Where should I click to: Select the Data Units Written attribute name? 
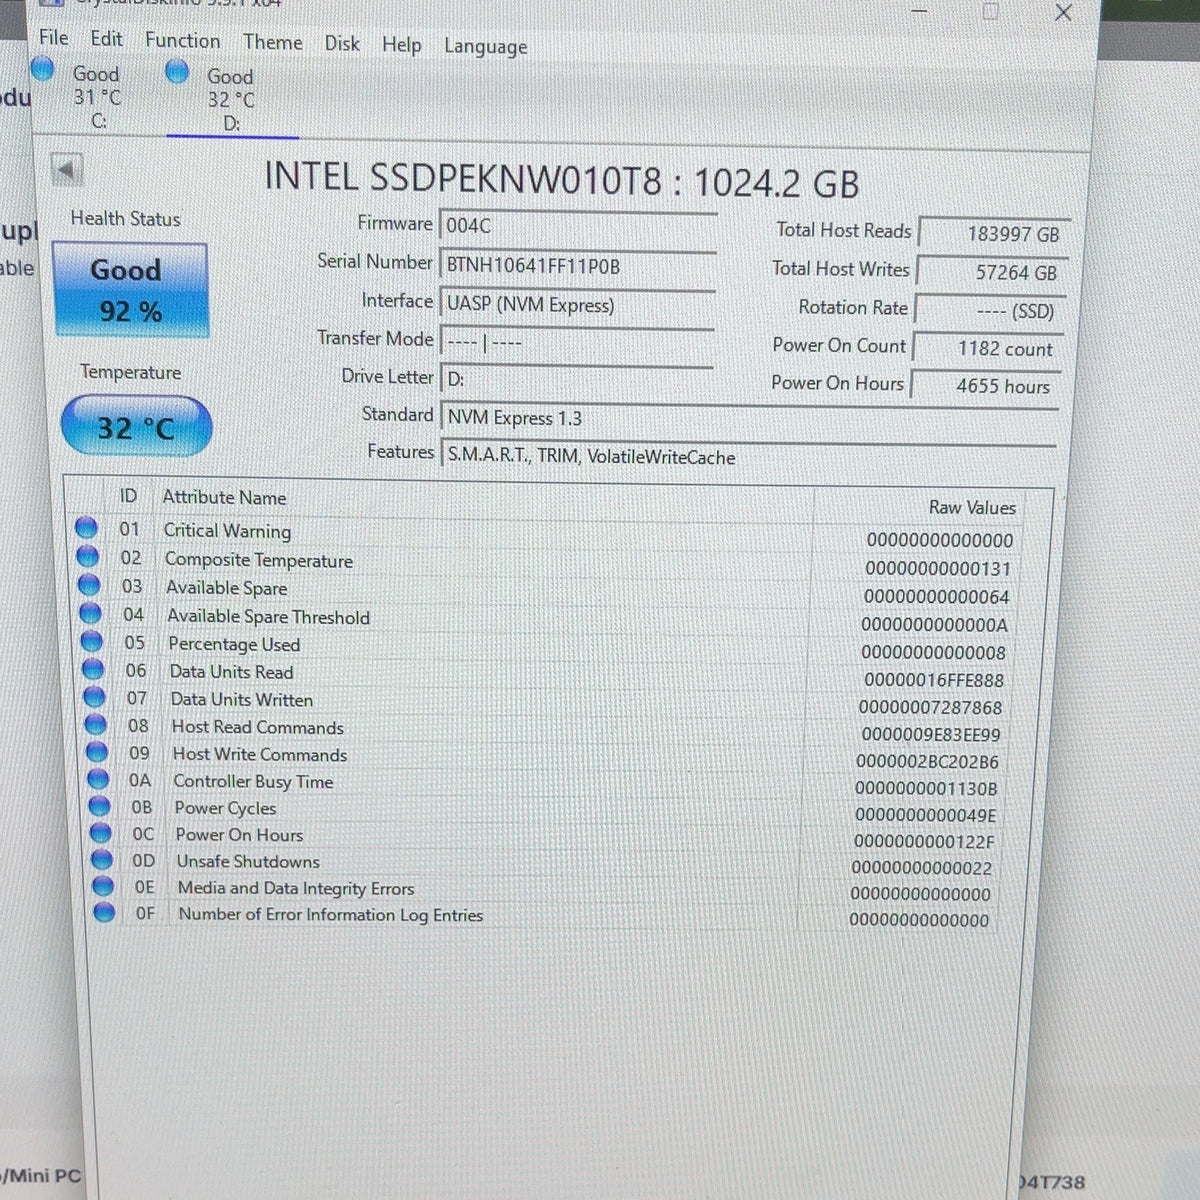(241, 700)
